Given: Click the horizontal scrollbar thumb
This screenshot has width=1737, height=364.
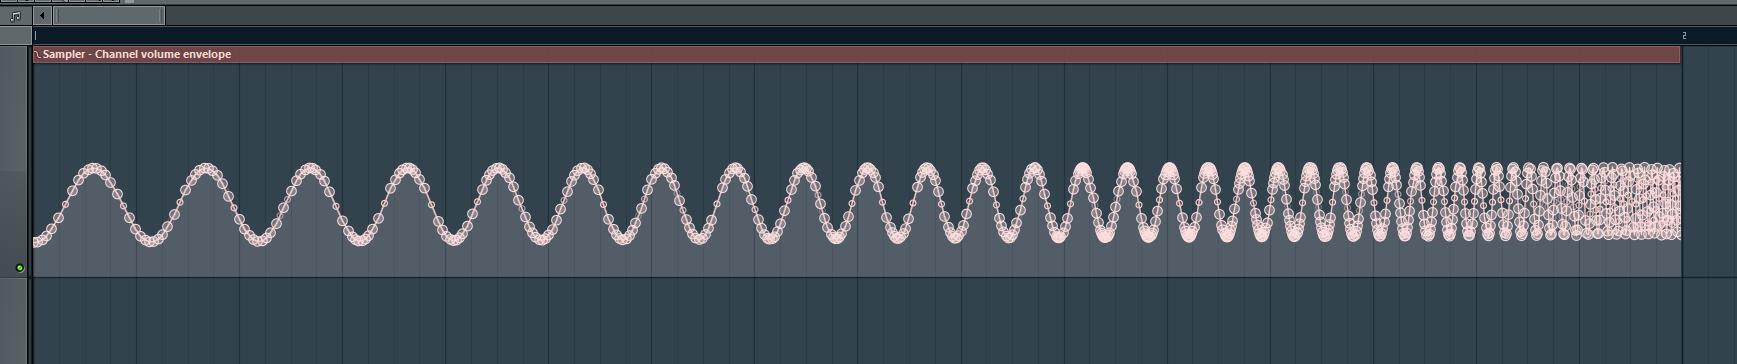Looking at the screenshot, I should (110, 16).
